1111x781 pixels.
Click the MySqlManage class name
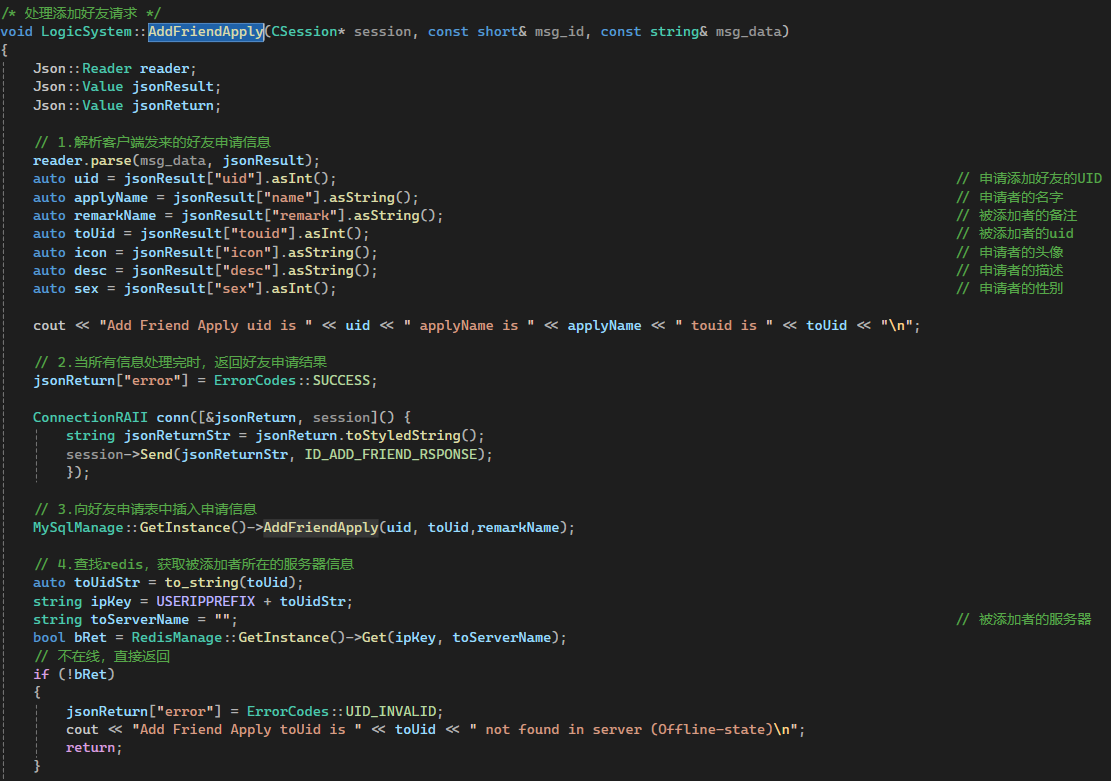pyautogui.click(x=78, y=527)
